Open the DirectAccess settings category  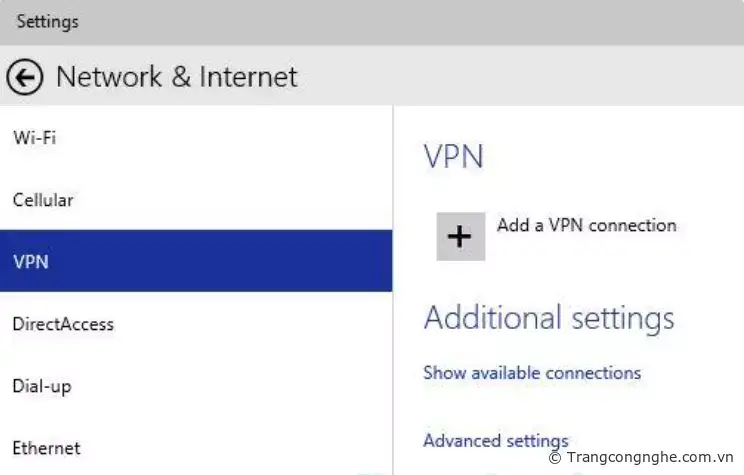click(x=63, y=324)
